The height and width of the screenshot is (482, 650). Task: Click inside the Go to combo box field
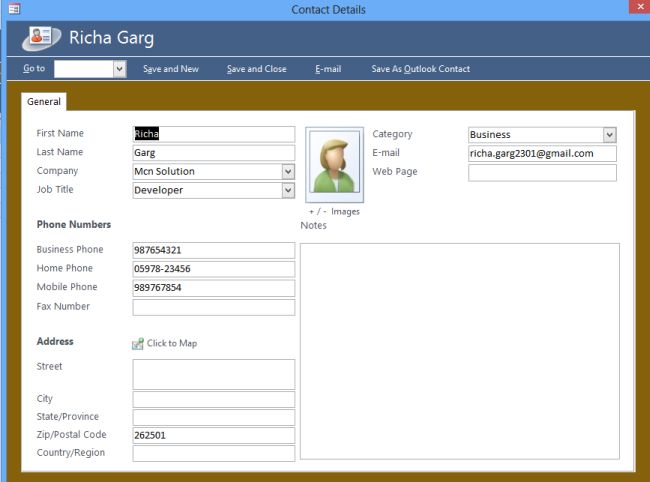click(x=84, y=69)
